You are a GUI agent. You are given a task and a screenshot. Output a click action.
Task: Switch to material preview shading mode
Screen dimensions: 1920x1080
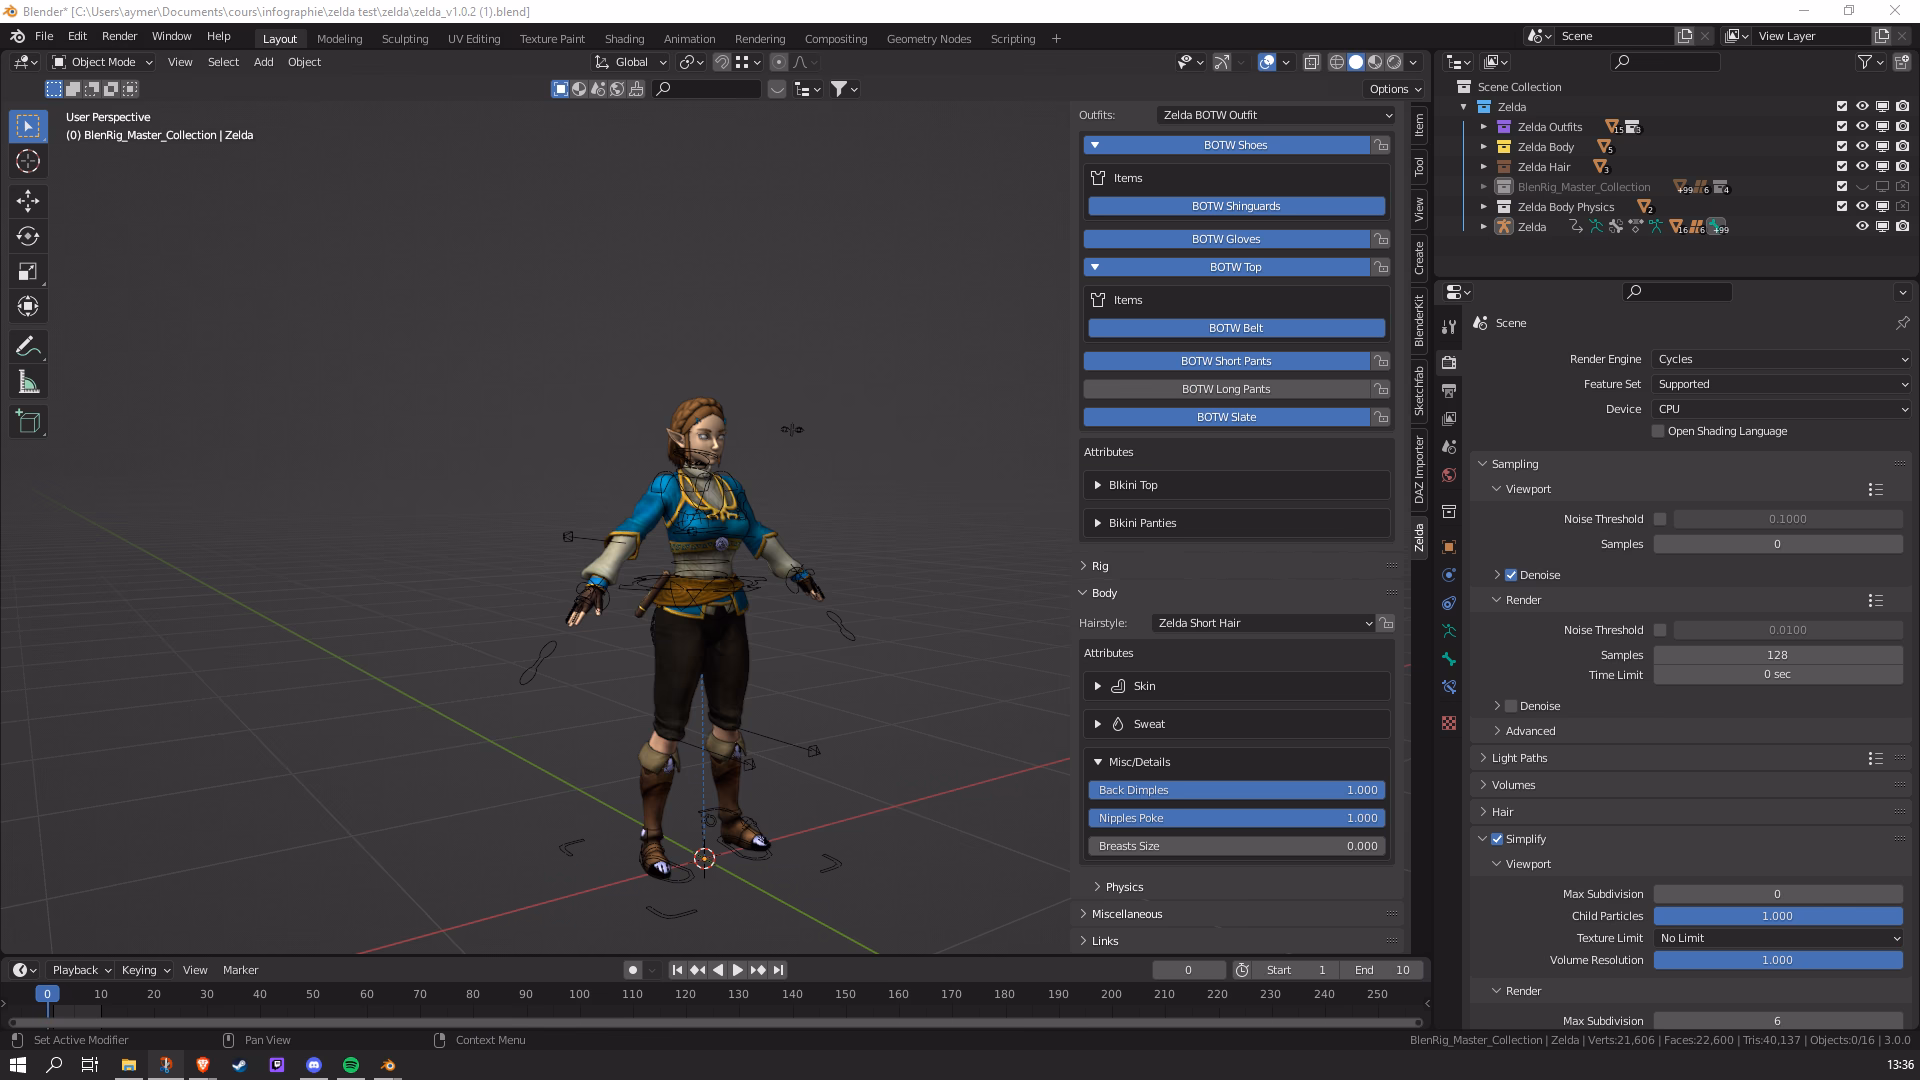pos(1375,62)
